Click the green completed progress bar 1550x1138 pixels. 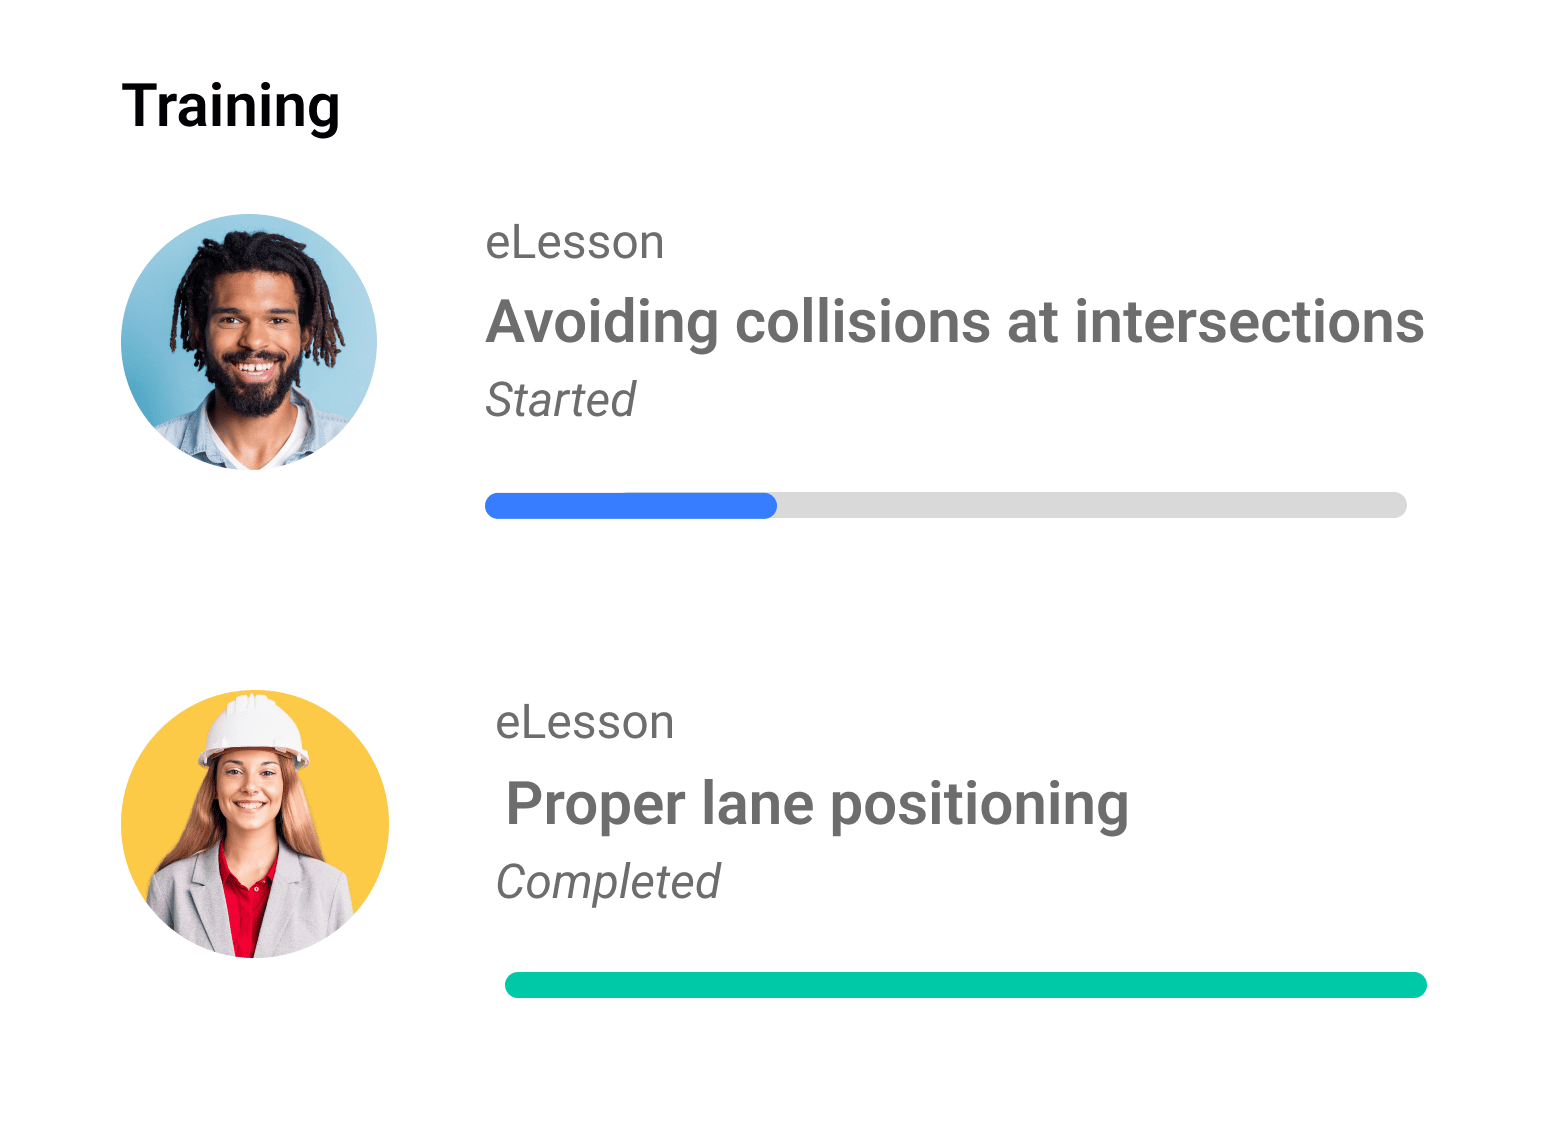pyautogui.click(x=966, y=985)
